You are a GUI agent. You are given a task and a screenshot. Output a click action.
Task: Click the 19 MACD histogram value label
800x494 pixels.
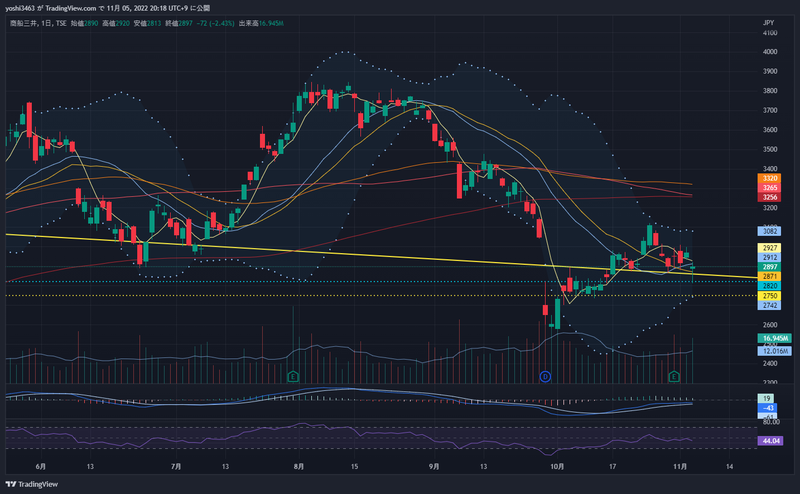coord(766,398)
